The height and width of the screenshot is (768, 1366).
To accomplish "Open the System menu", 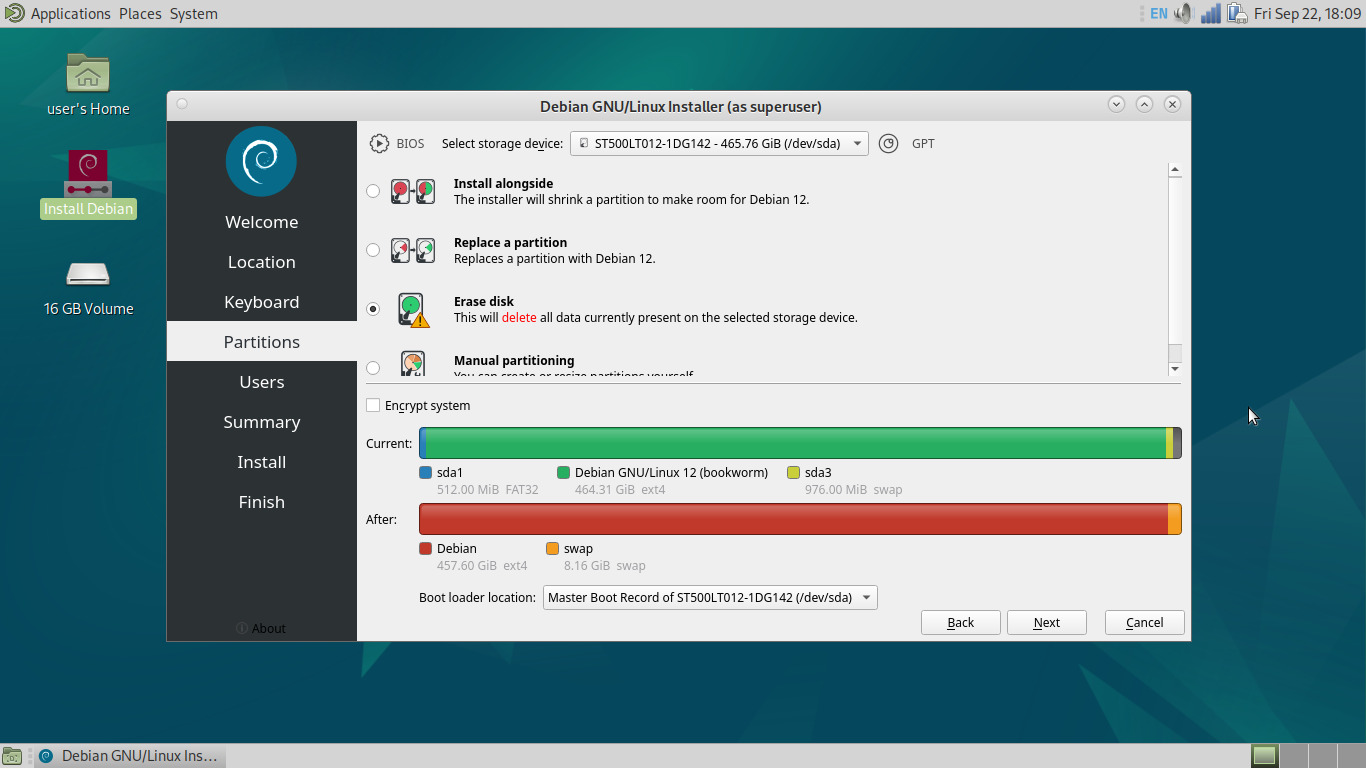I will tap(193, 13).
